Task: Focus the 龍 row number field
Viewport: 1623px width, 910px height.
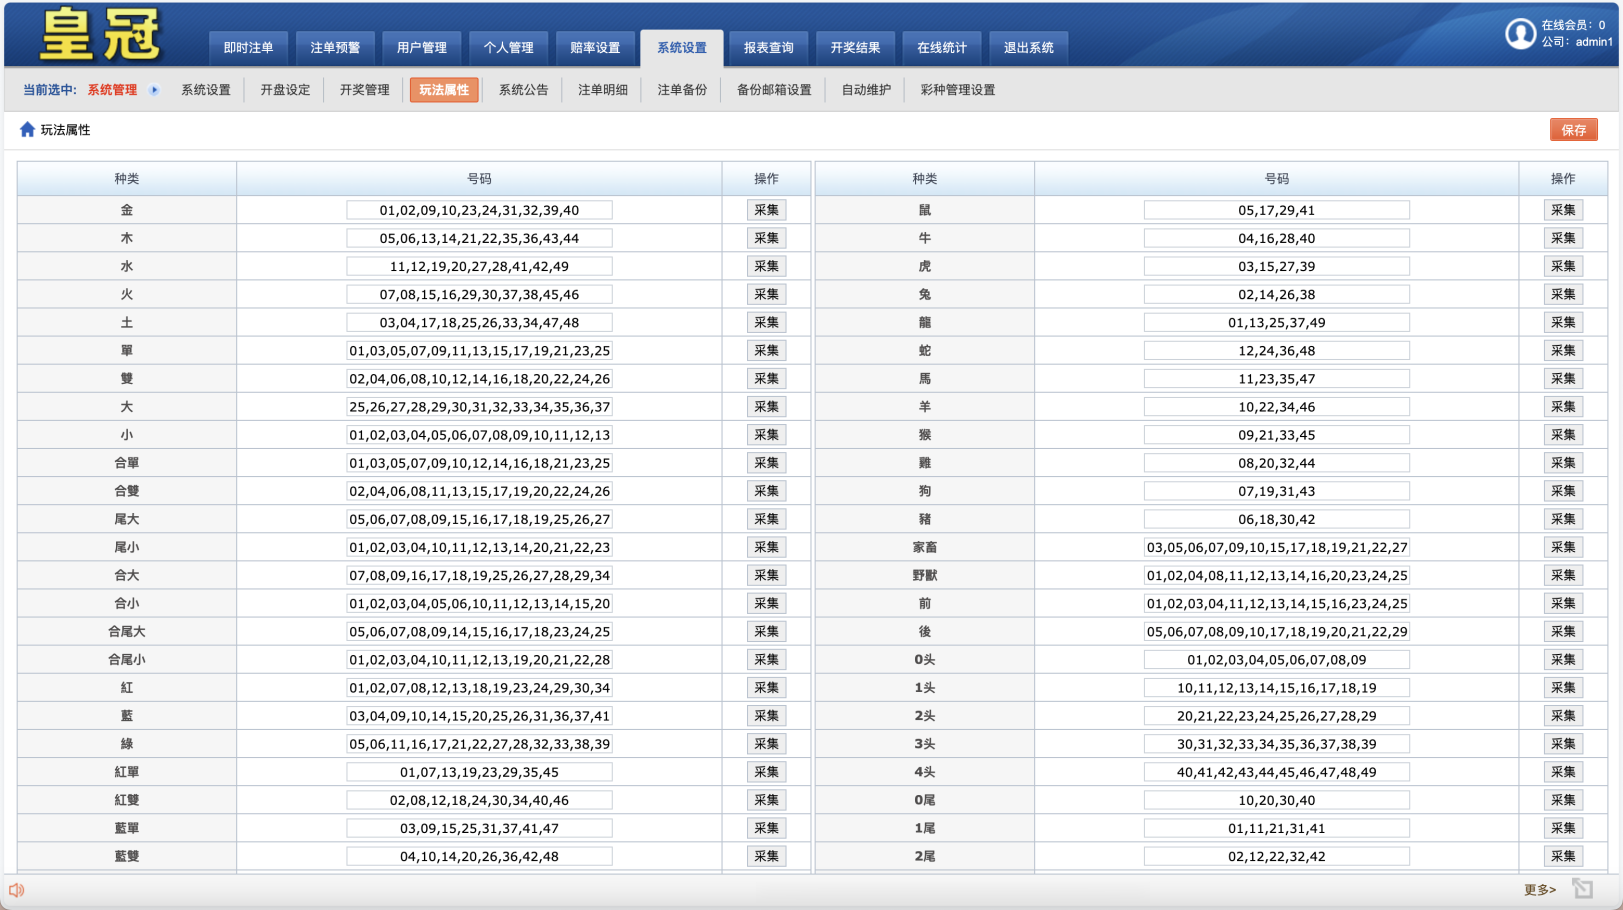Action: tap(1276, 323)
